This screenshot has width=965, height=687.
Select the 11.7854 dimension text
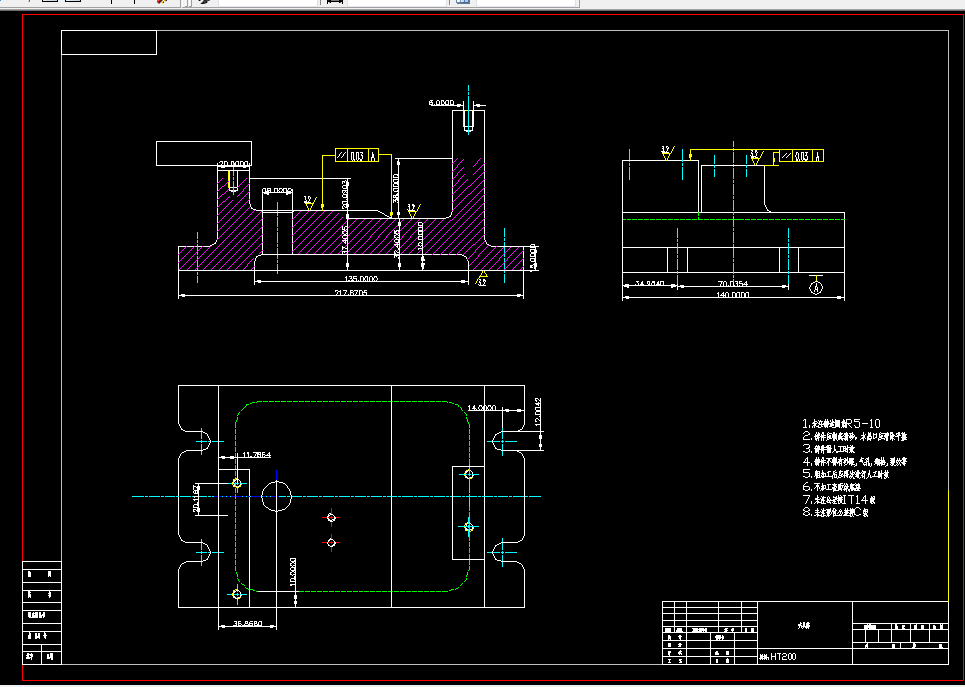(256, 455)
